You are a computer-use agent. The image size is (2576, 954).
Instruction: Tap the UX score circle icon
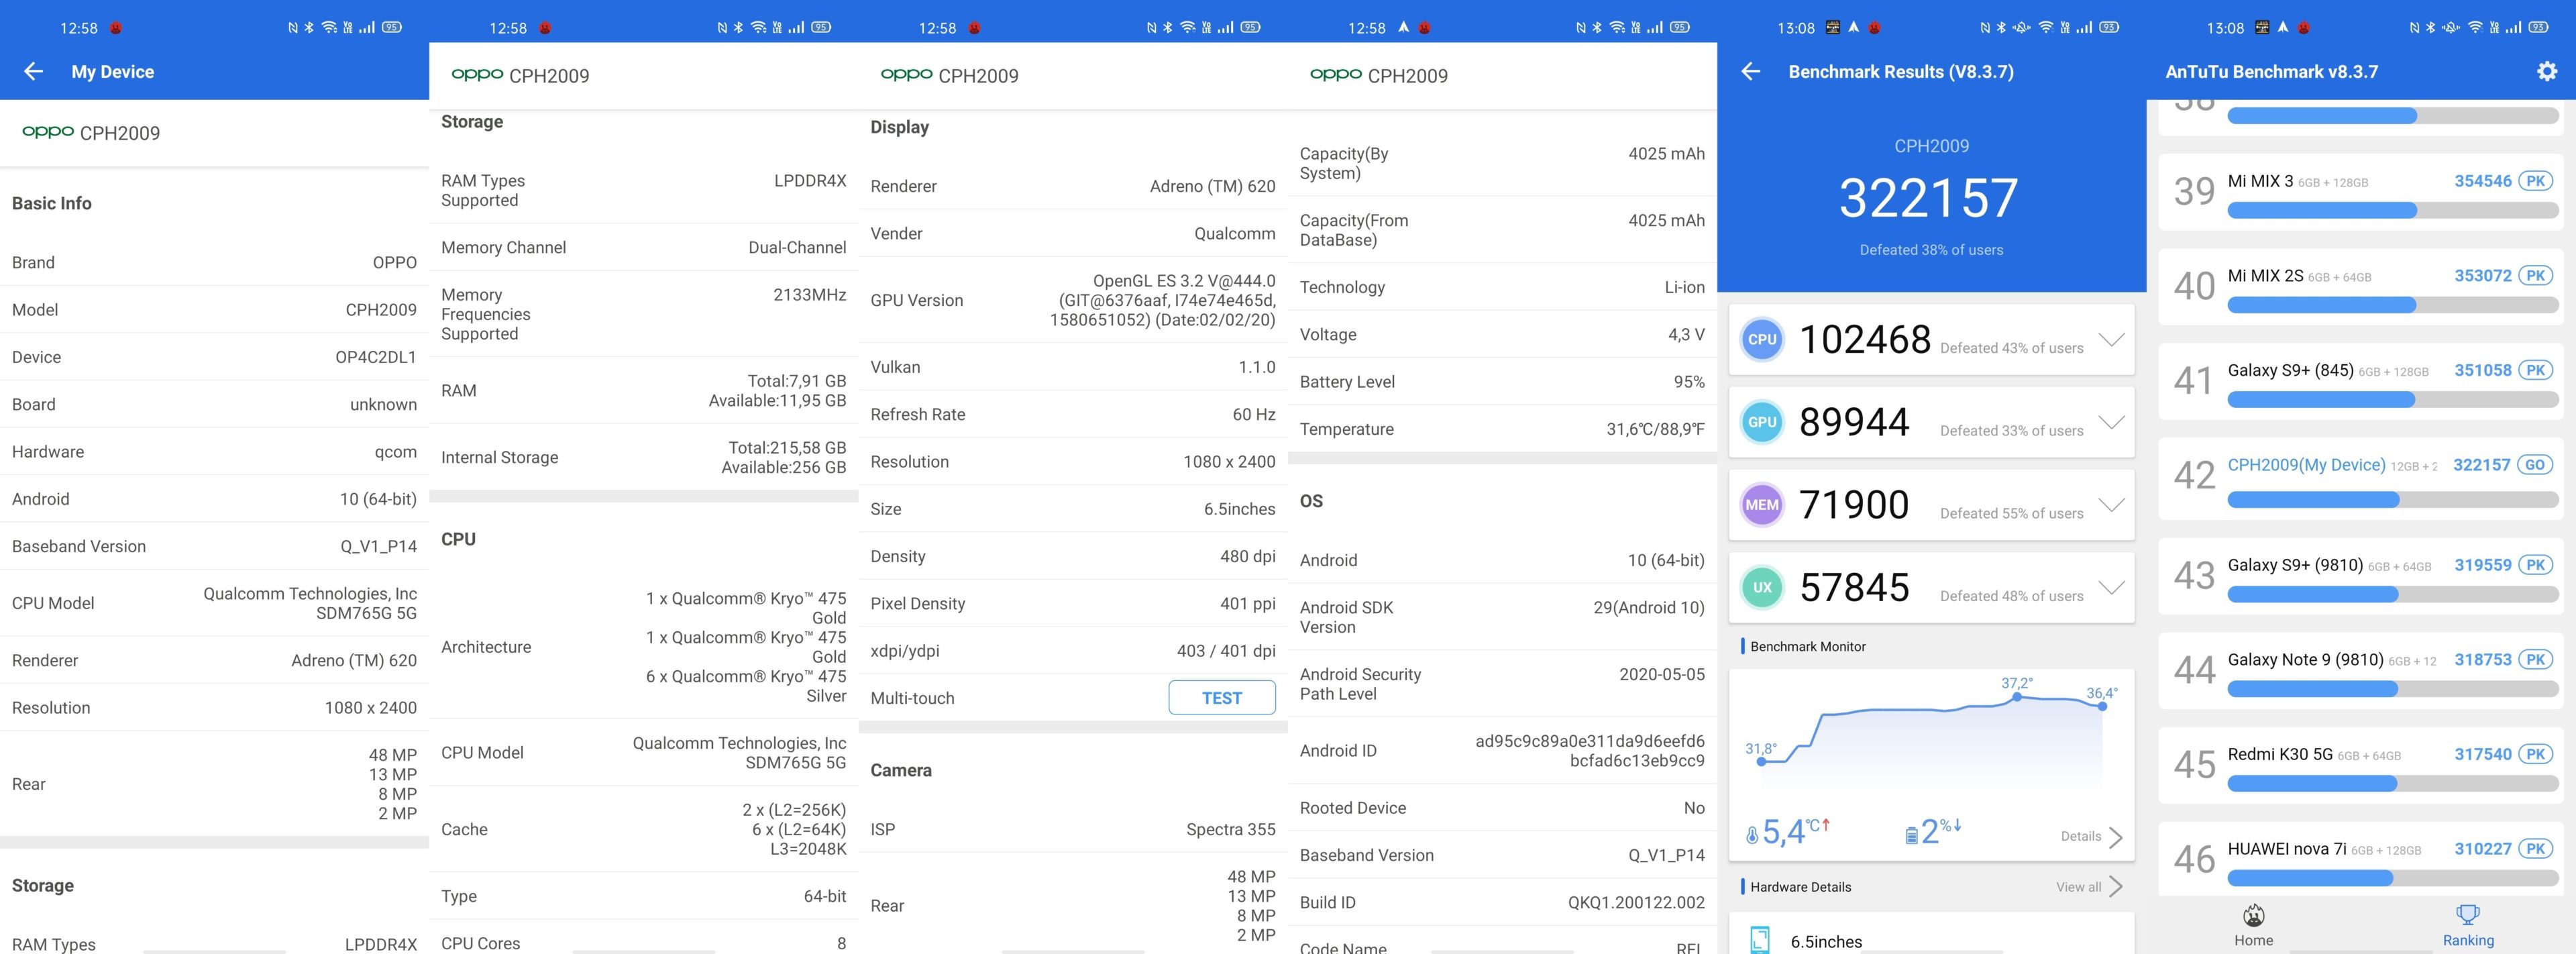click(x=1761, y=588)
